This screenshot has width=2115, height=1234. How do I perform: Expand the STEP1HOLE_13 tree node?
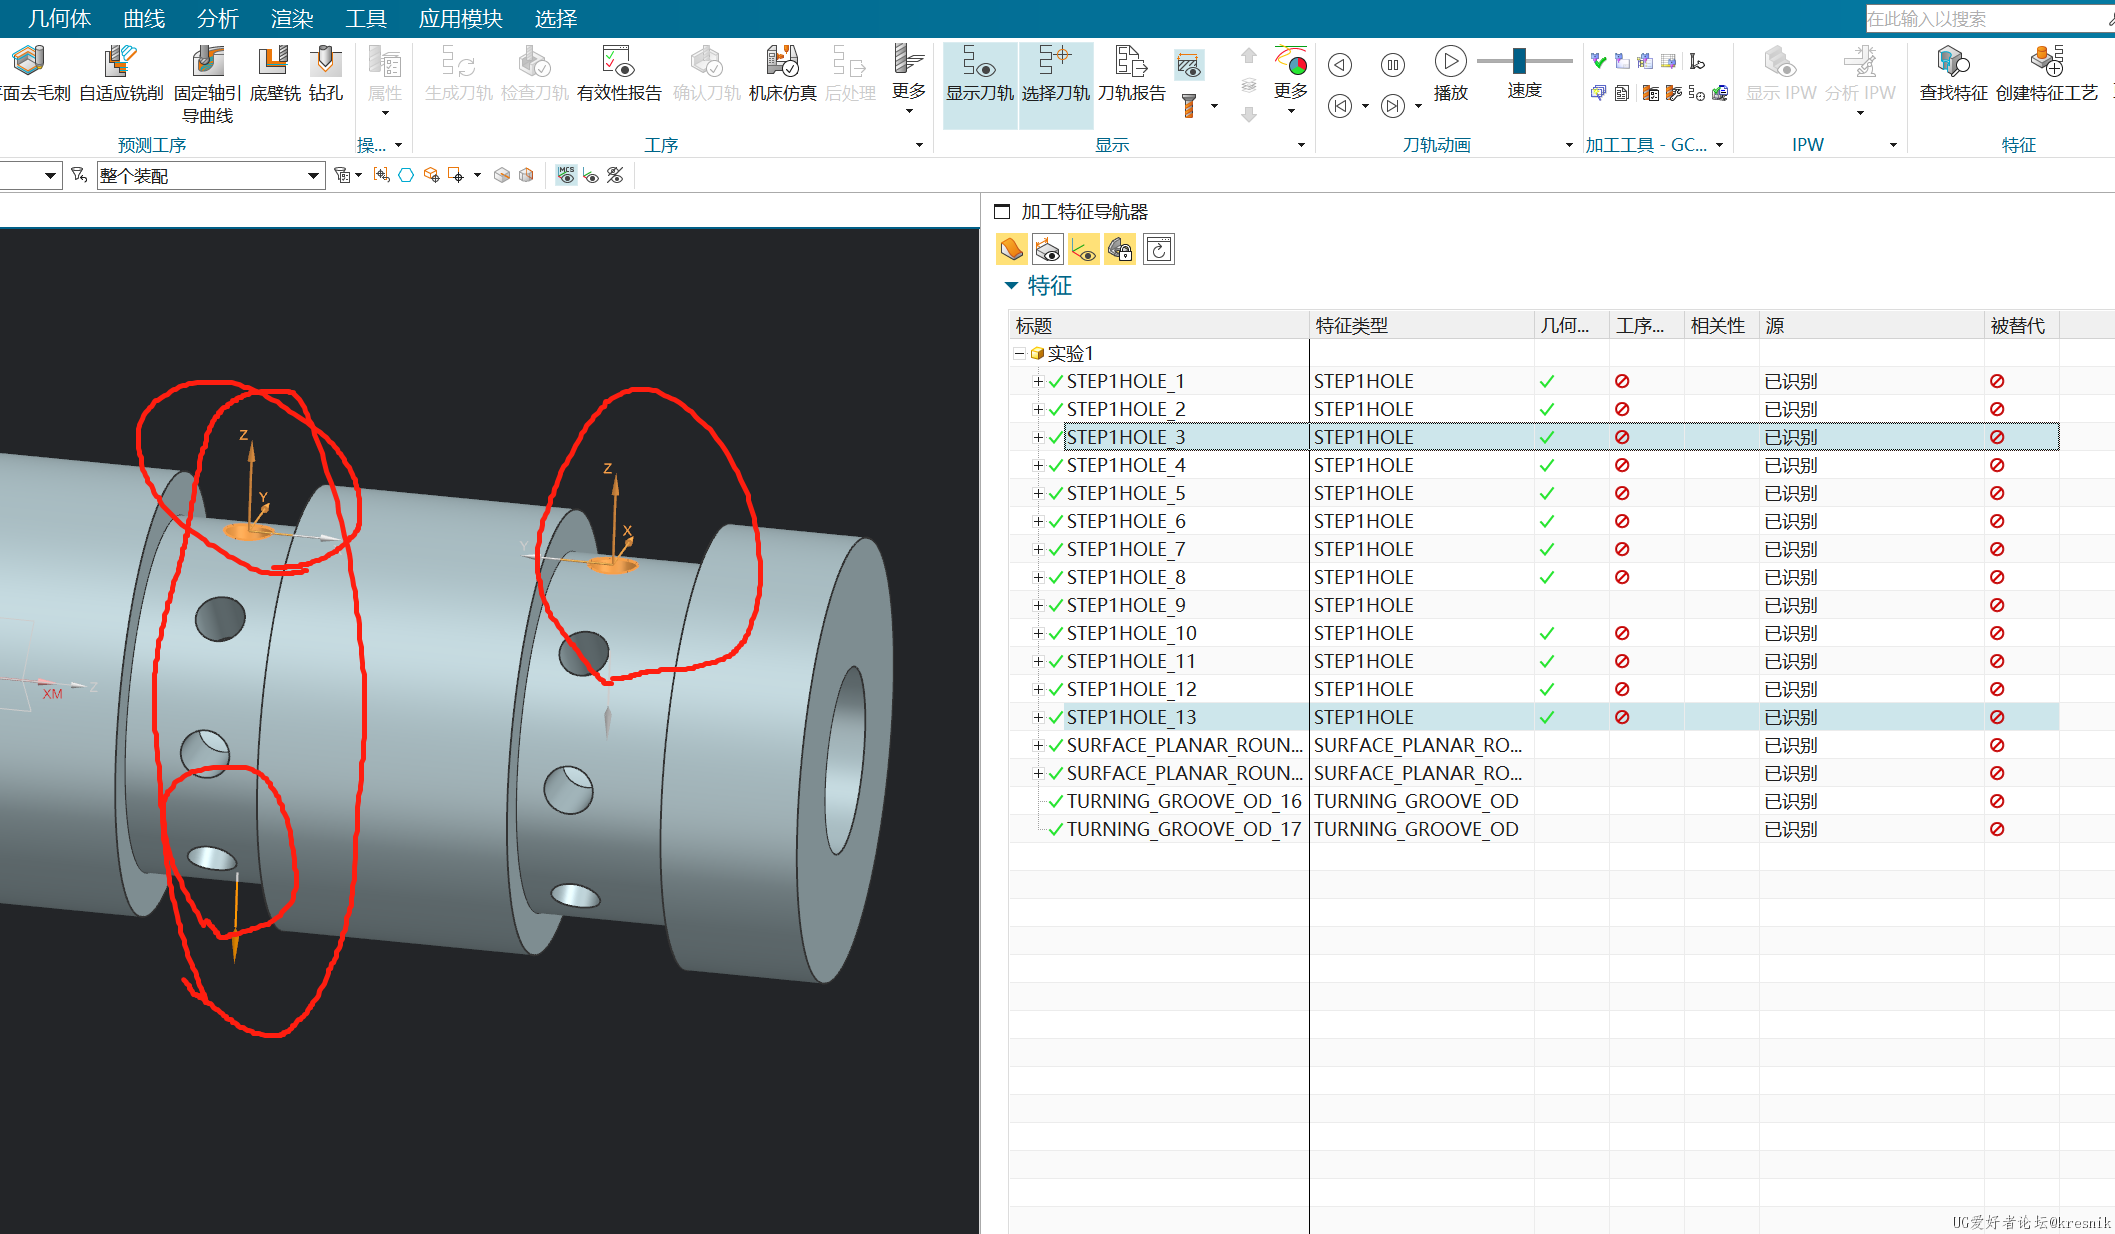tap(1038, 717)
